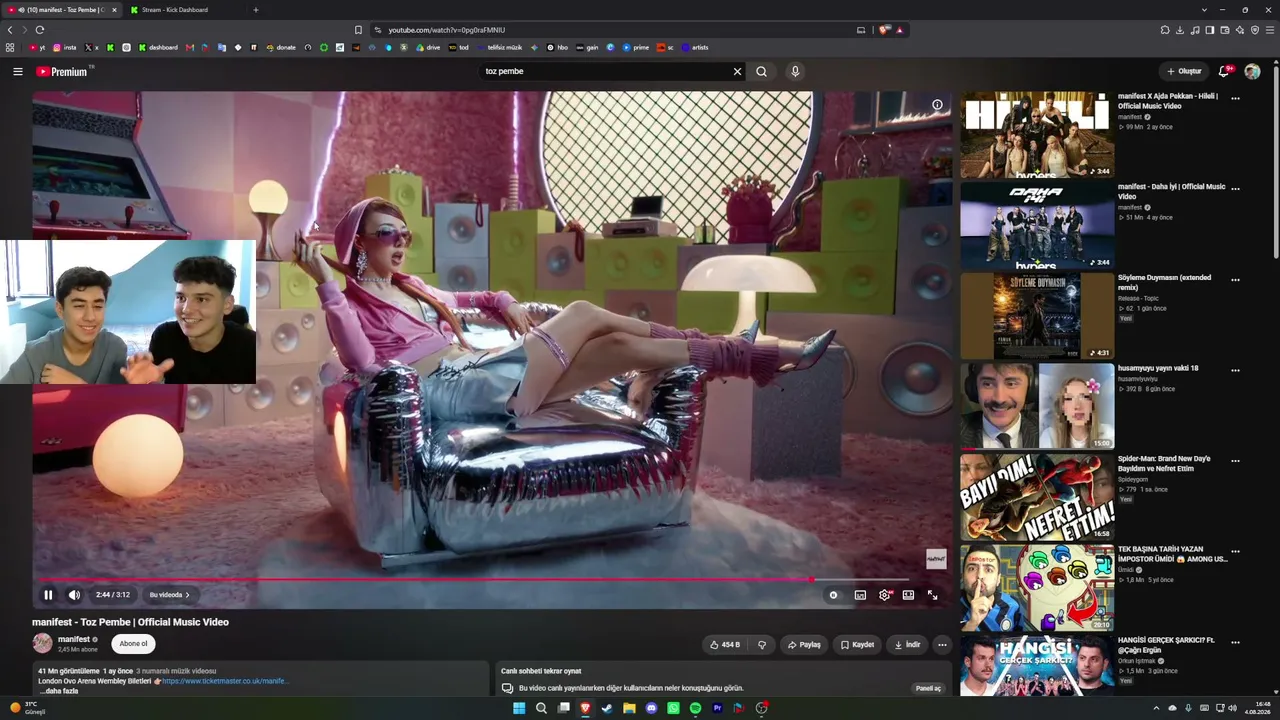Open options for 'Söyleme Duymasın' video

coord(1235,280)
